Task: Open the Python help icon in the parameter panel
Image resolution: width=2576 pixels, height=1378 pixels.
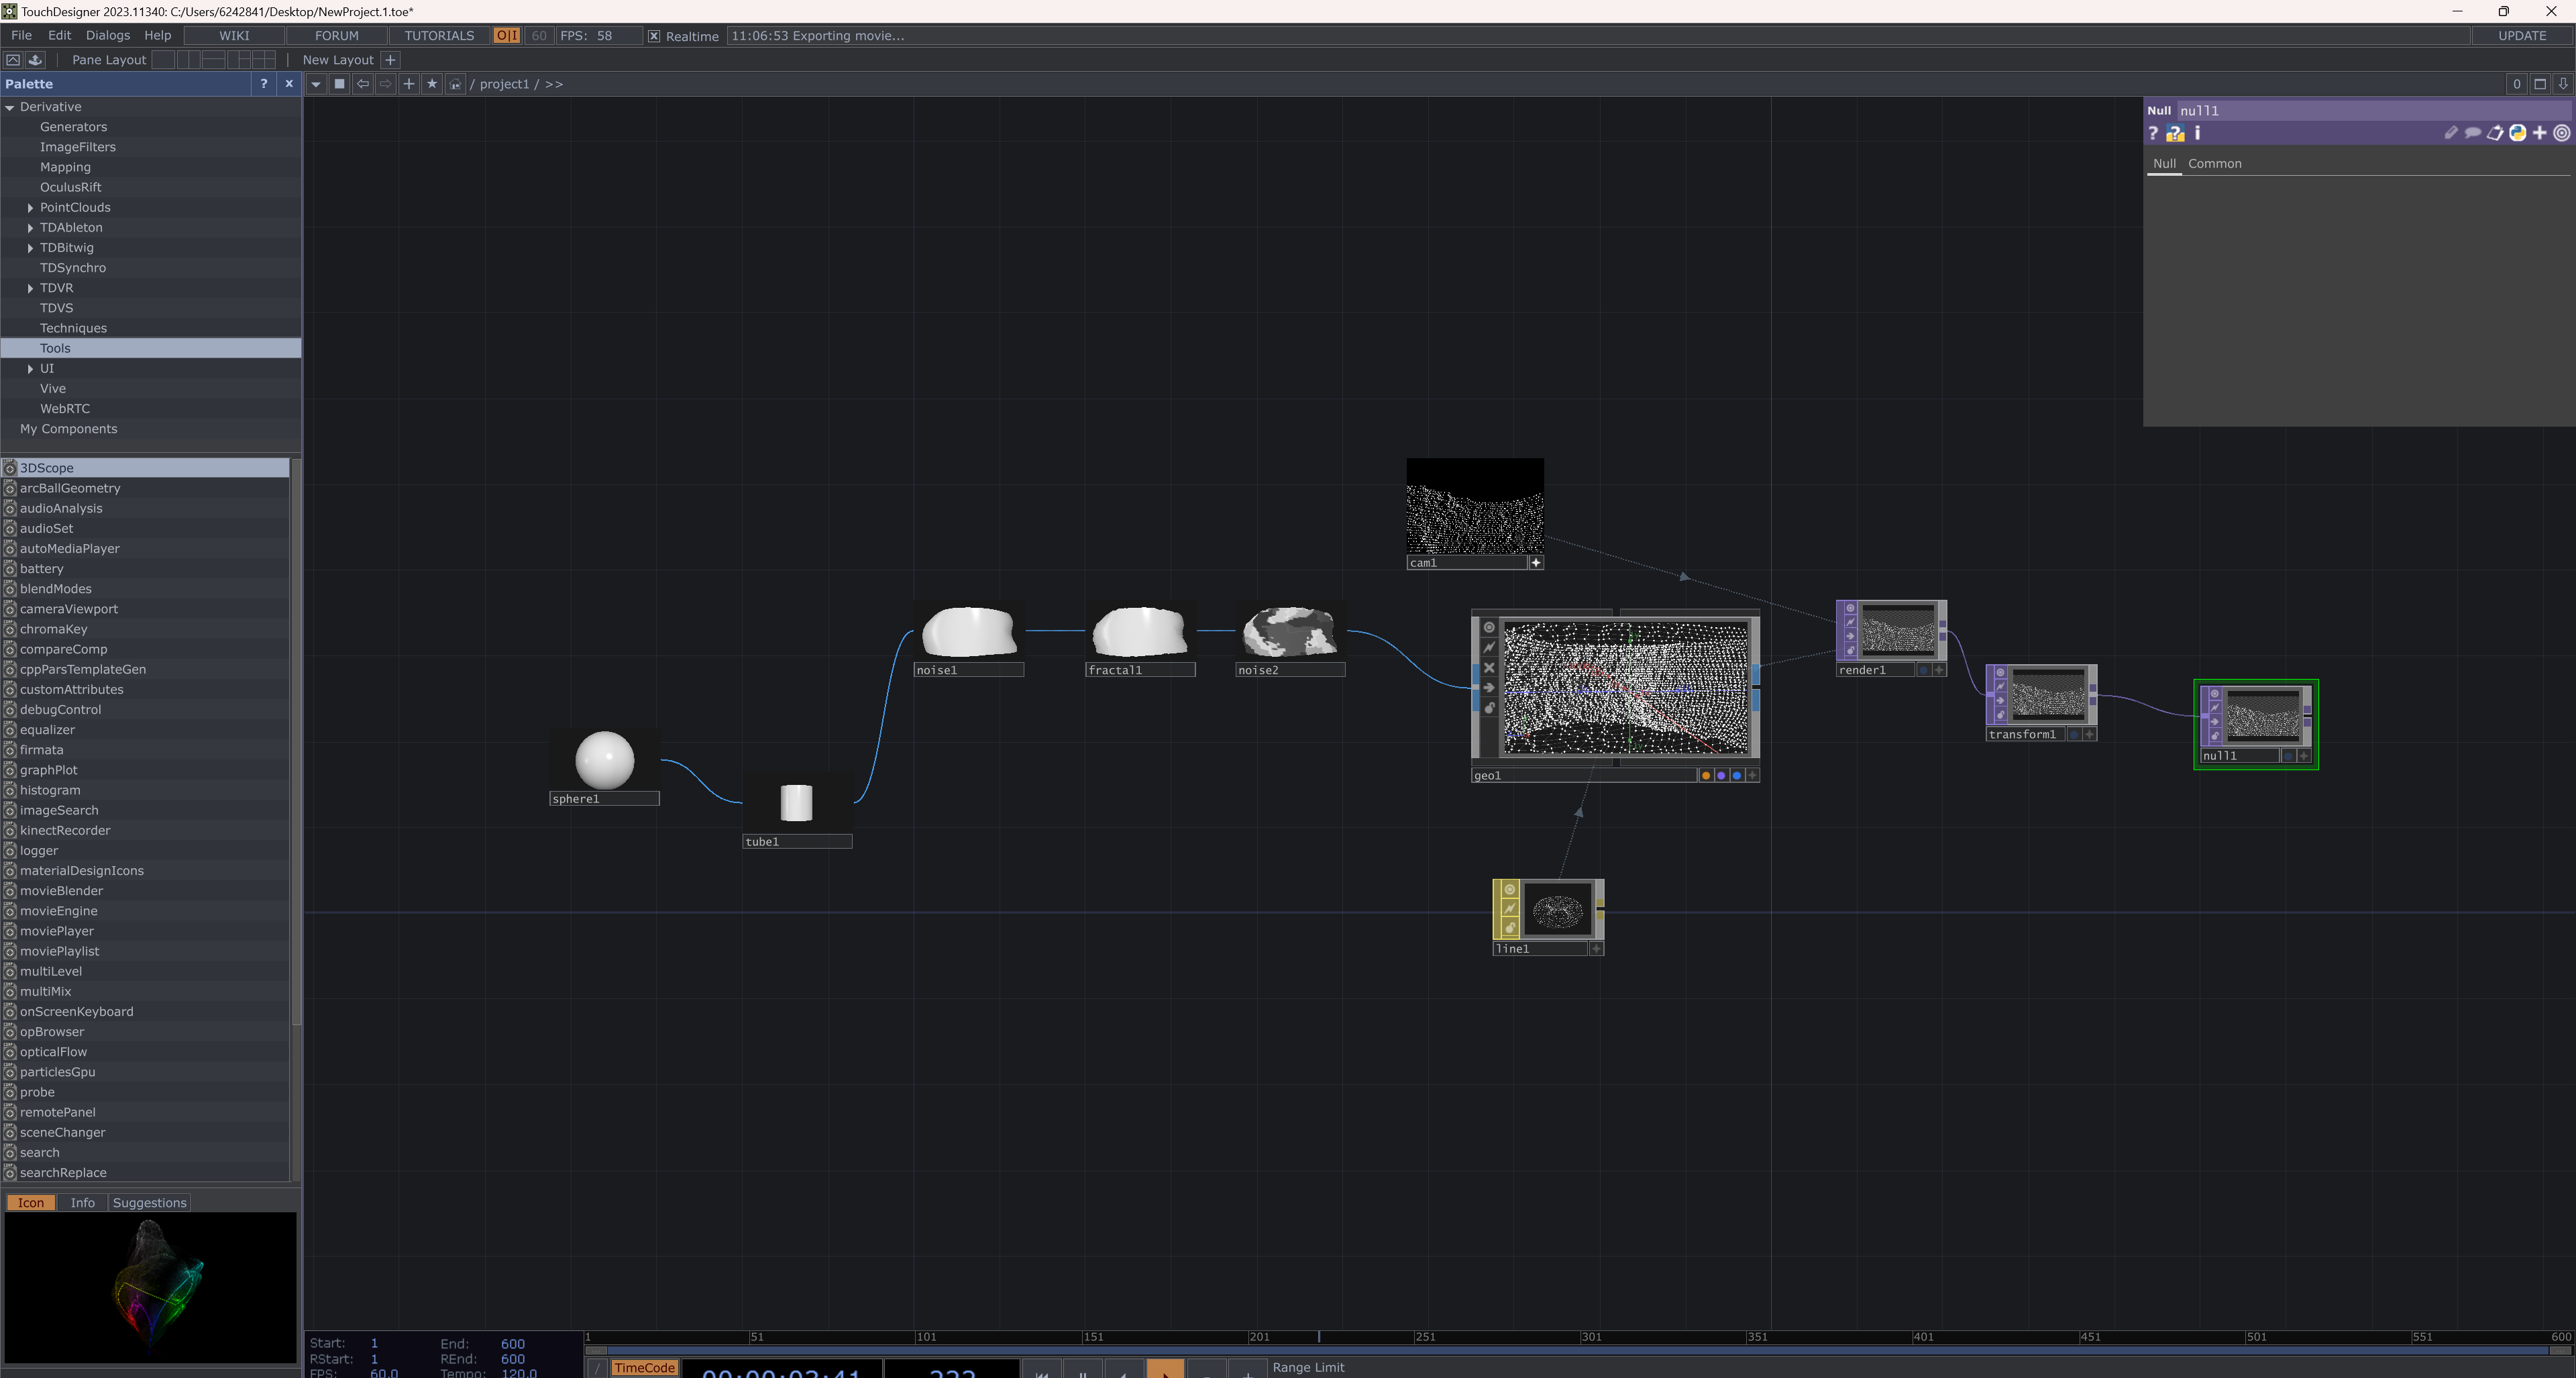Action: click(x=2174, y=133)
